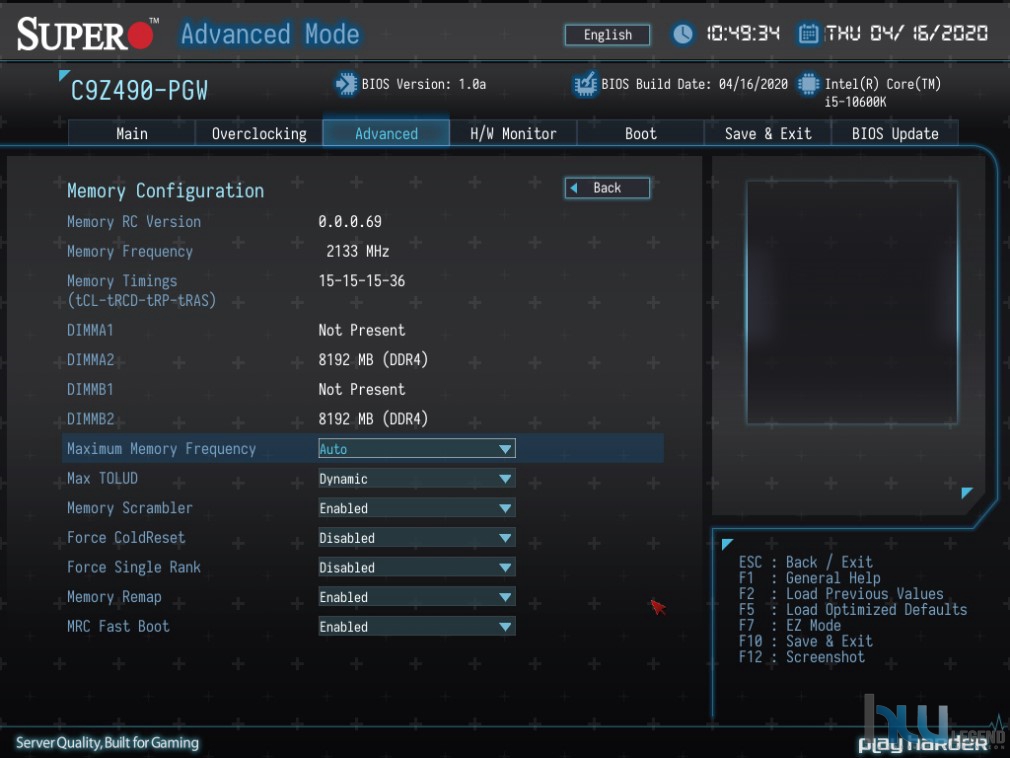Image resolution: width=1010 pixels, height=758 pixels.
Task: Open the English language selector
Action: point(607,35)
